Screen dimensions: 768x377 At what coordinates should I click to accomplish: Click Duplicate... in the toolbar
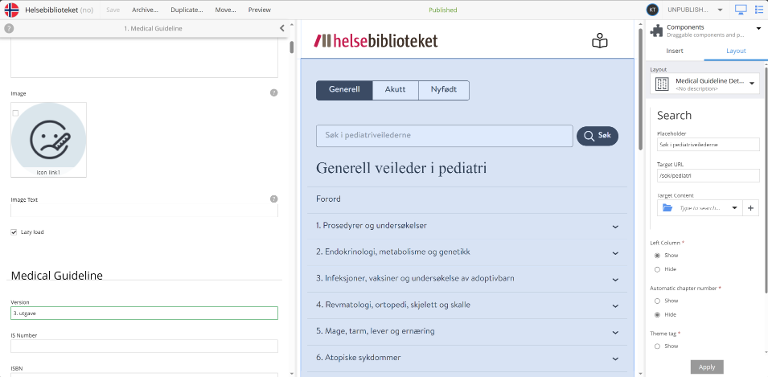pyautogui.click(x=187, y=10)
